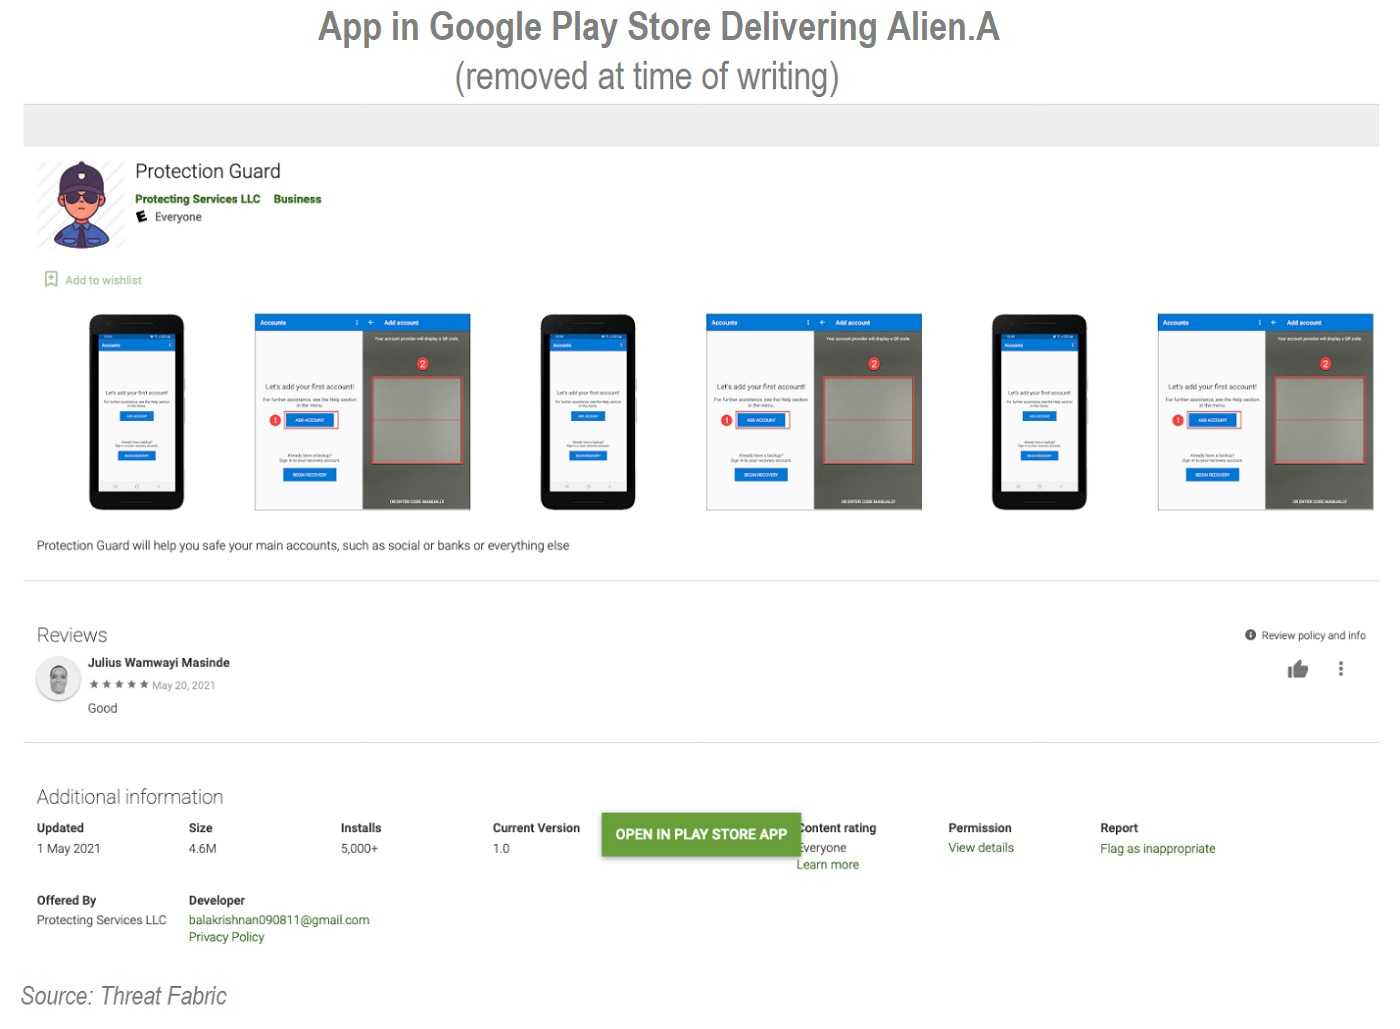Click Julius Wamwayi Masinde's avatar
The width and height of the screenshot is (1400, 1029).
(58, 680)
